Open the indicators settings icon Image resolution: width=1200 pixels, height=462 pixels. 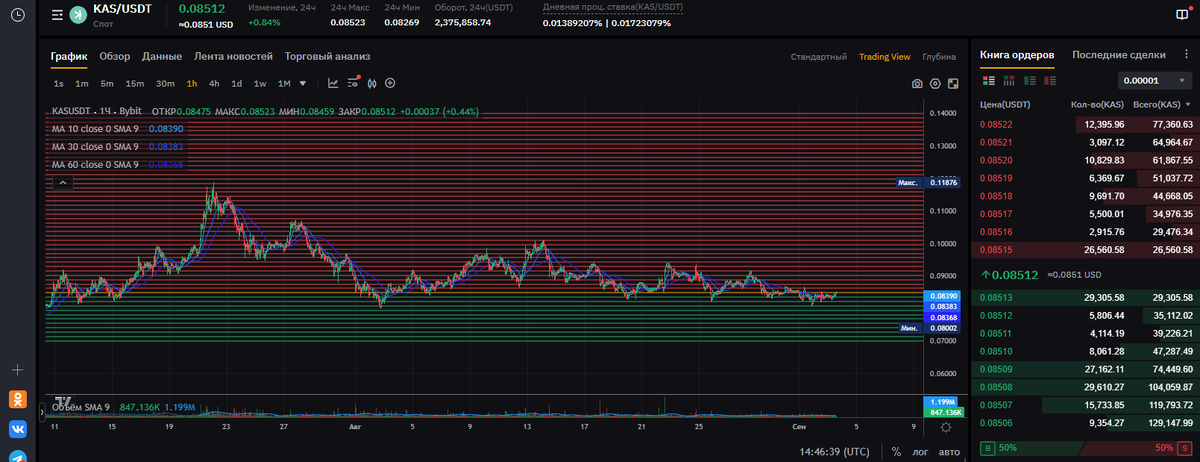pyautogui.click(x=352, y=84)
